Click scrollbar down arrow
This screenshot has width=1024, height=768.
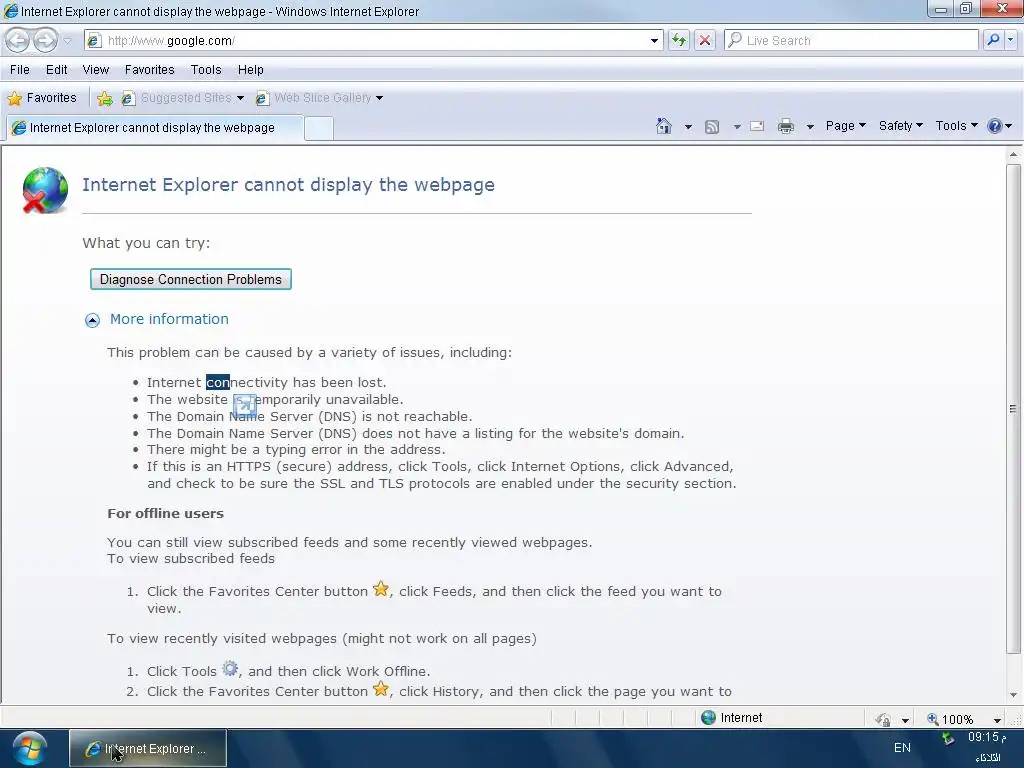[x=1013, y=695]
